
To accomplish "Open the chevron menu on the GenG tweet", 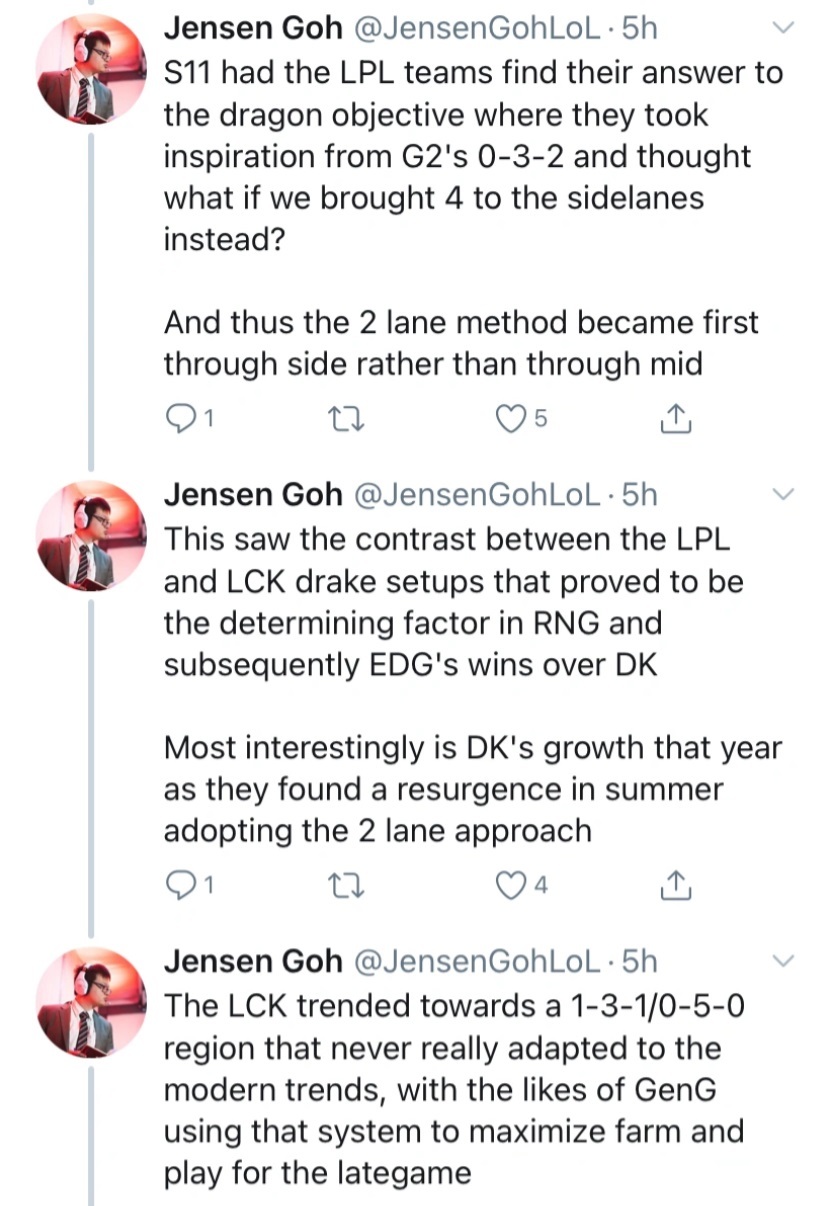I will 784,961.
